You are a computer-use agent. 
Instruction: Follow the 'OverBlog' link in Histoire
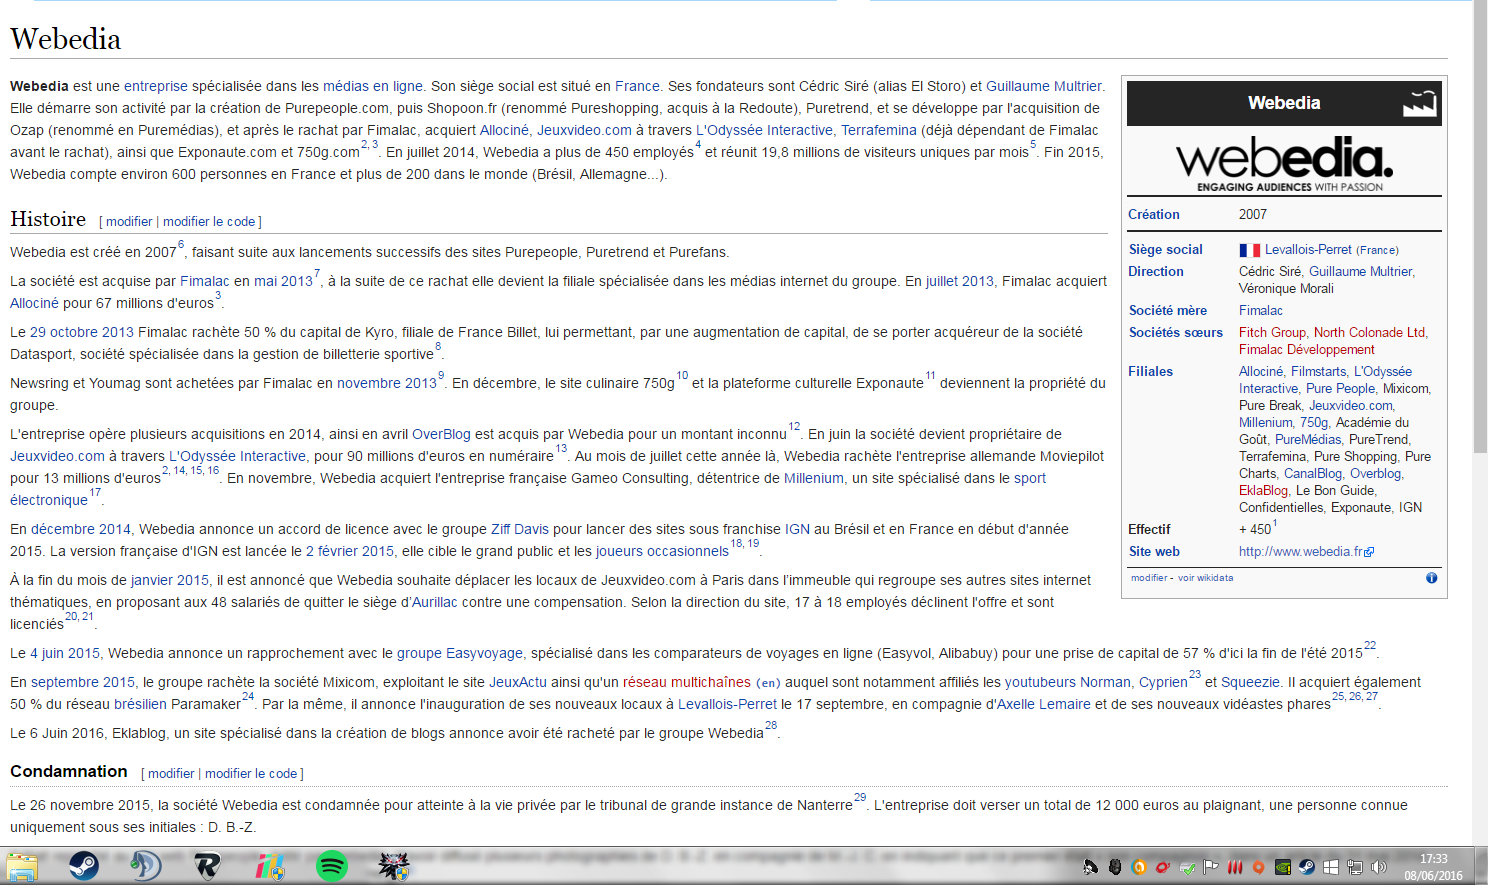point(441,434)
